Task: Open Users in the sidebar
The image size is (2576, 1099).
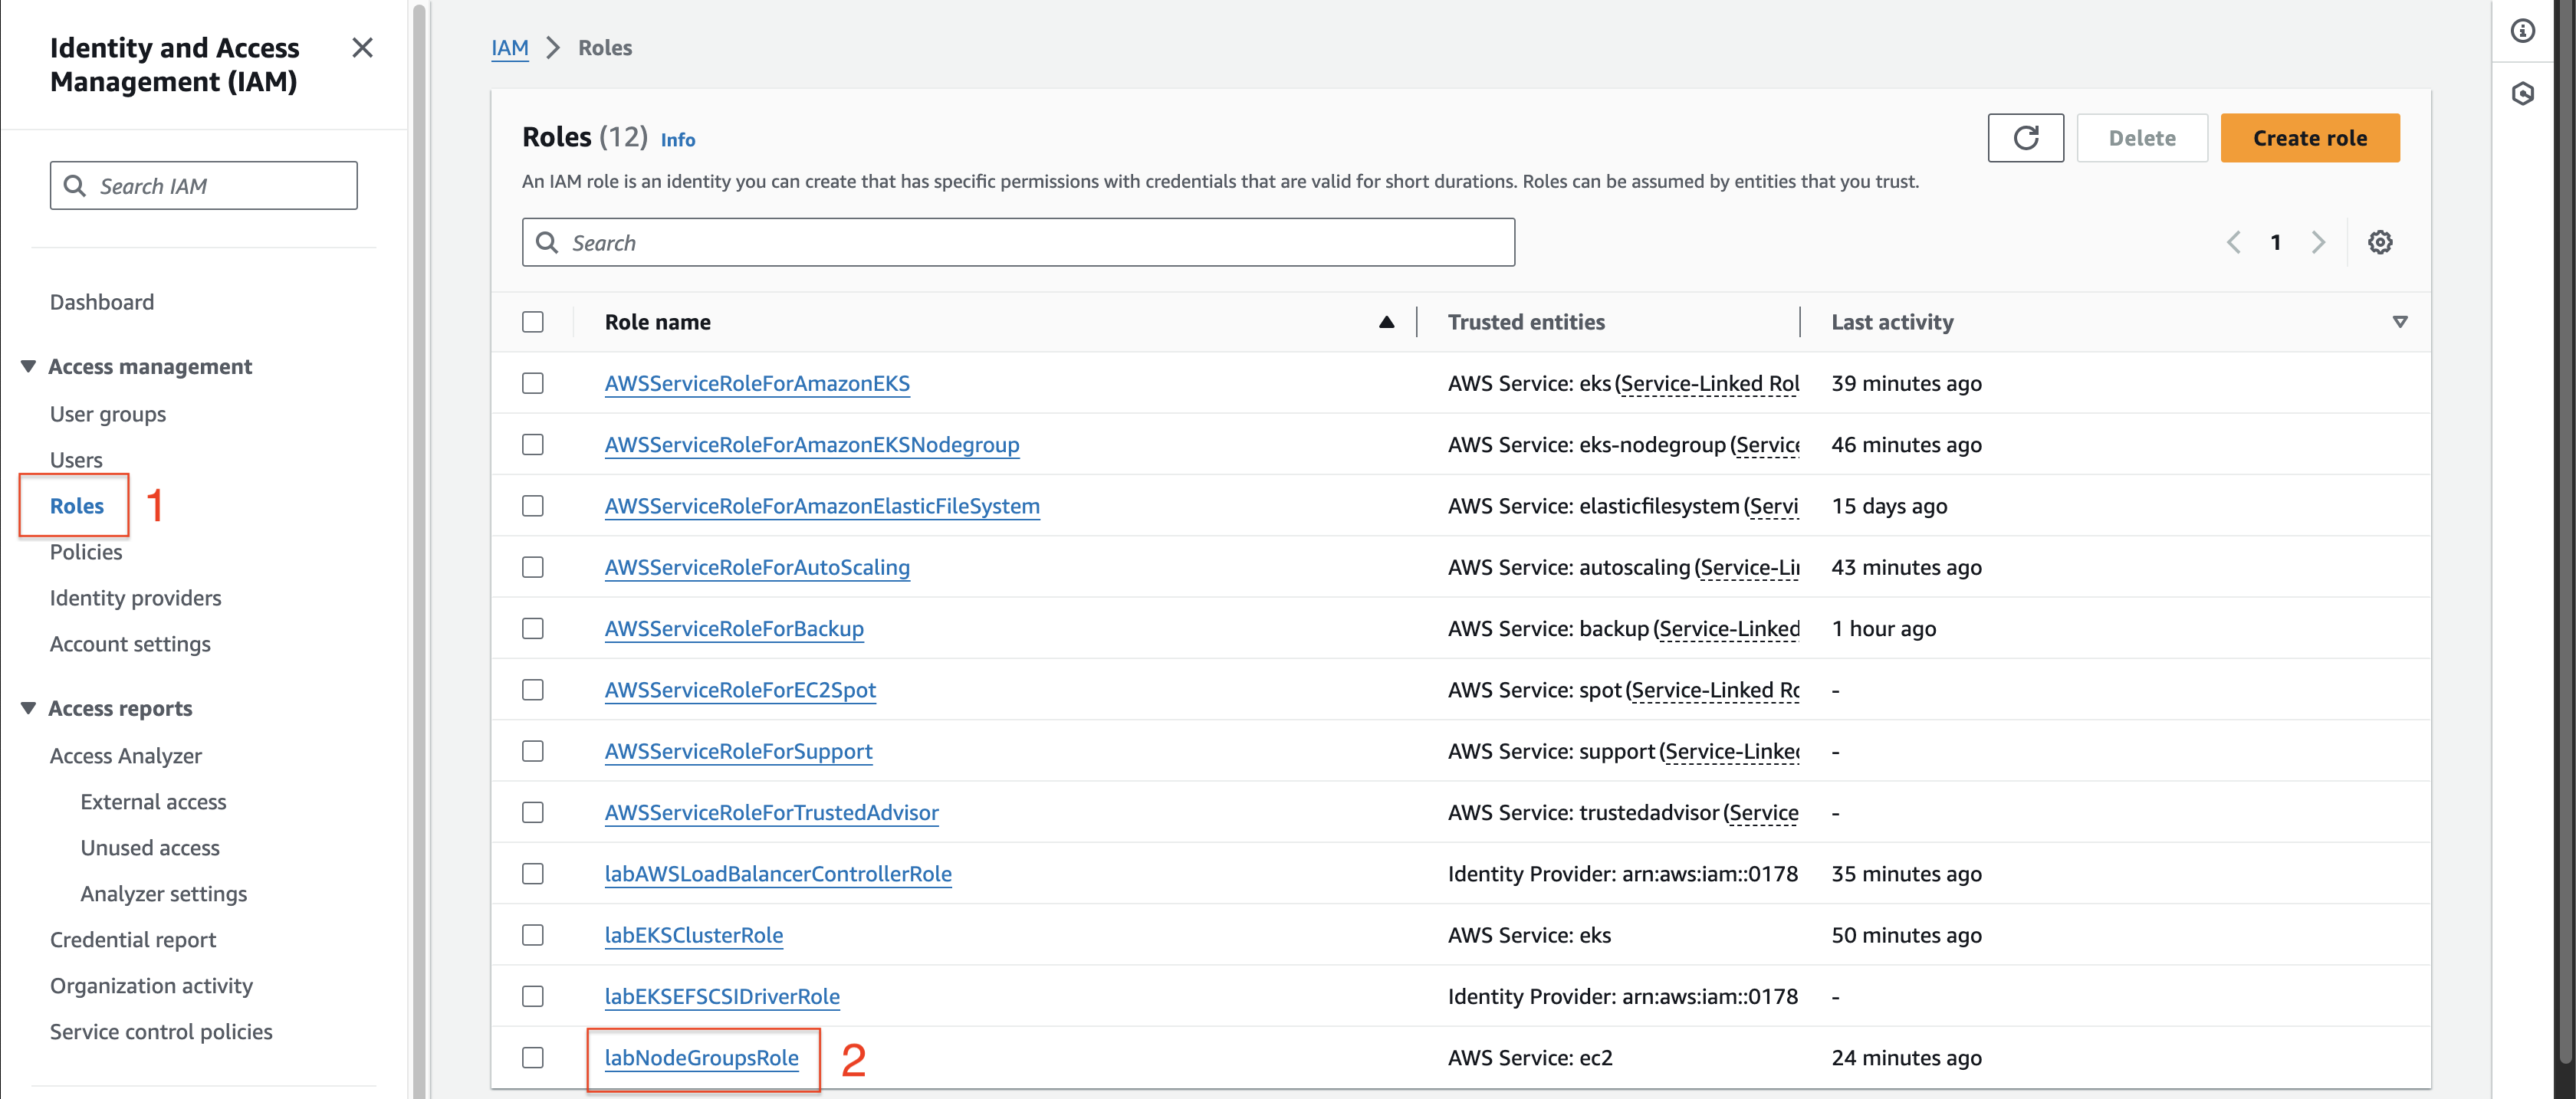Action: point(76,460)
